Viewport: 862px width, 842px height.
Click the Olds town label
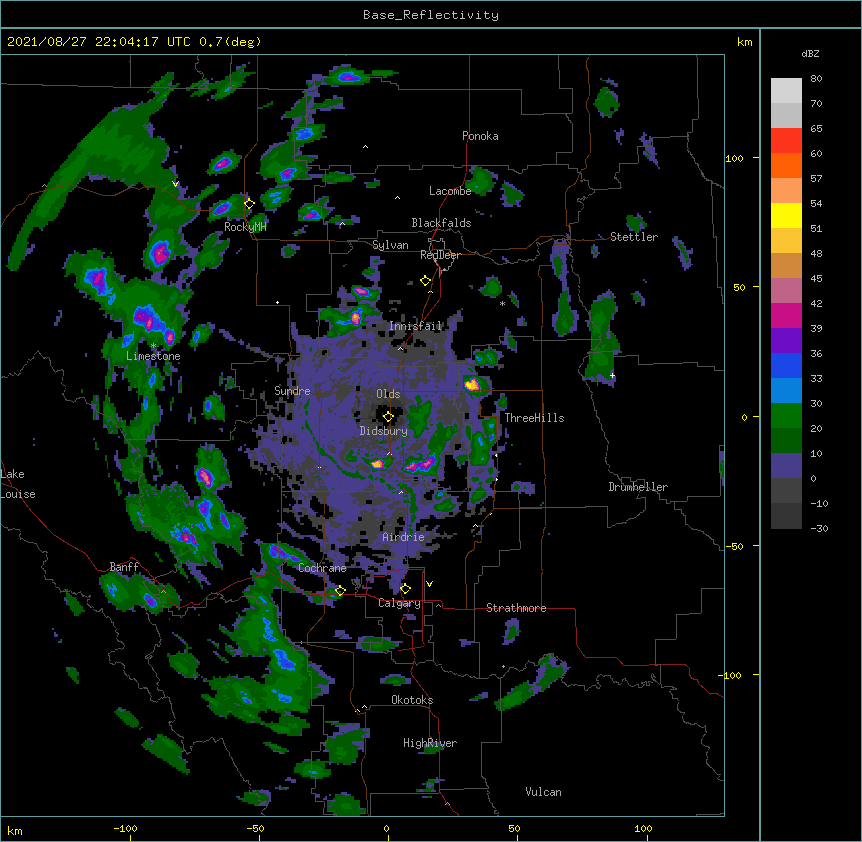click(388, 394)
